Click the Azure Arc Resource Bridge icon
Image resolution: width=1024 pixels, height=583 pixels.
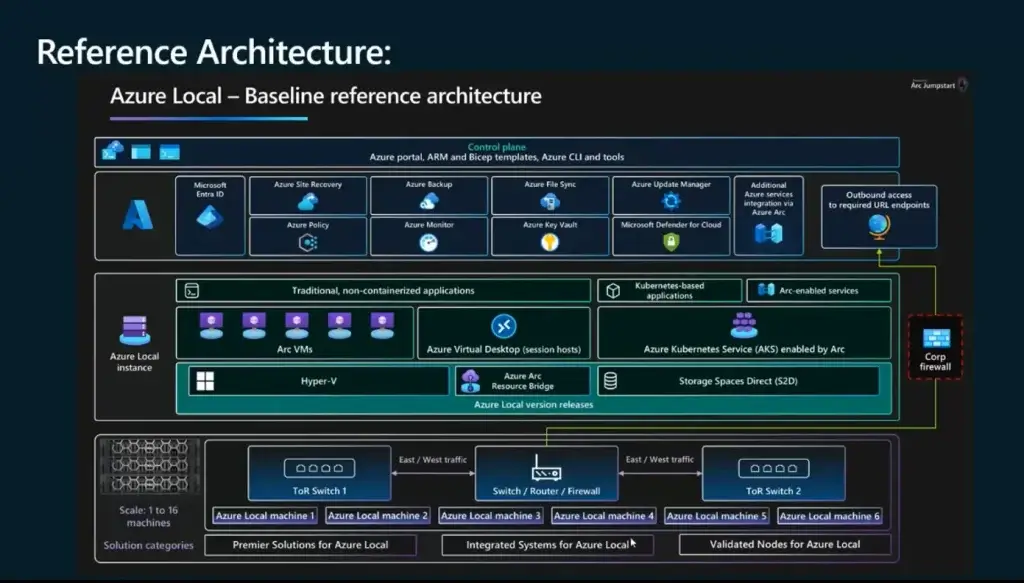click(470, 381)
